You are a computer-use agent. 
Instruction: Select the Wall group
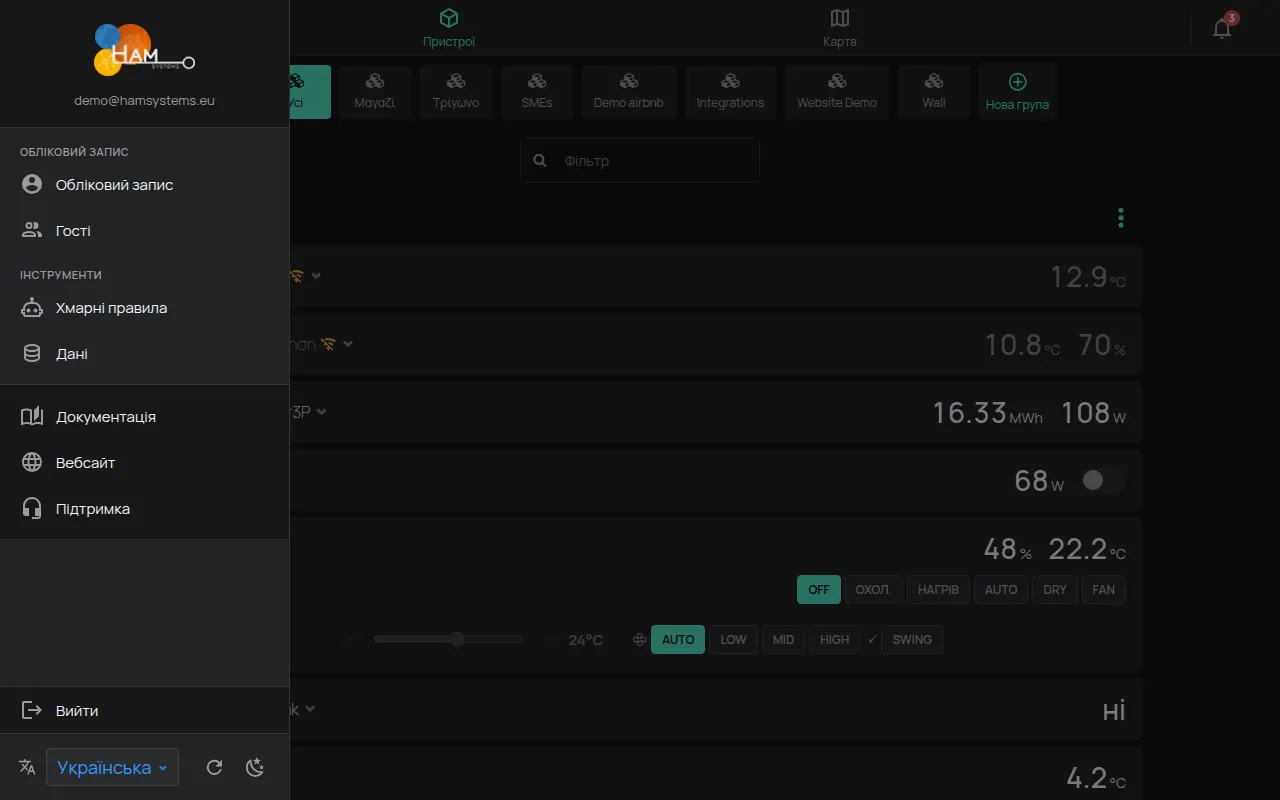(934, 92)
